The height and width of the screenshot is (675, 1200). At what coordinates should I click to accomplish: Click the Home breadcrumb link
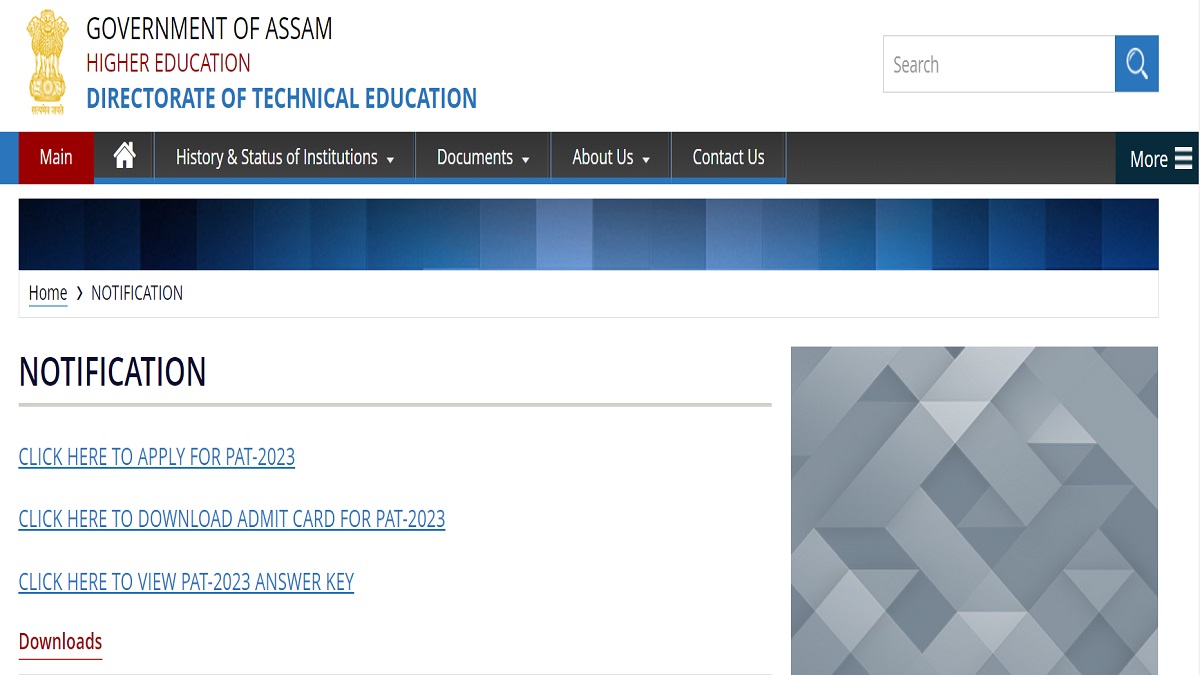tap(48, 293)
